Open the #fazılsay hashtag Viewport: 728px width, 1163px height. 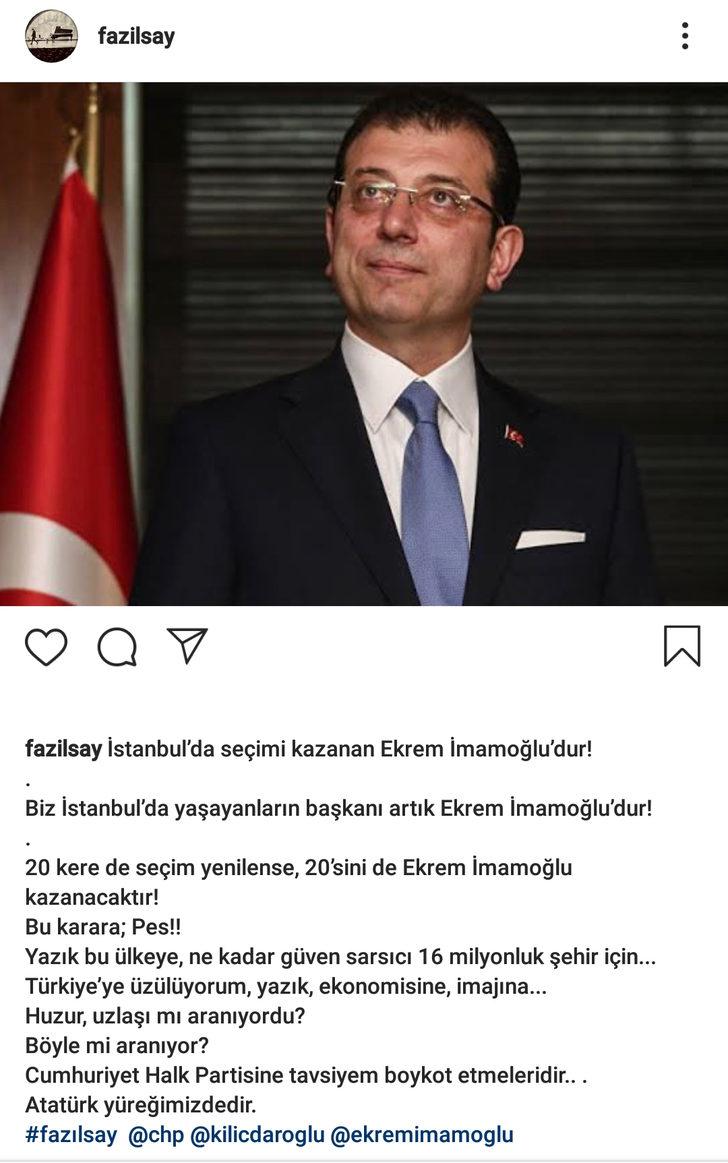click(71, 1134)
